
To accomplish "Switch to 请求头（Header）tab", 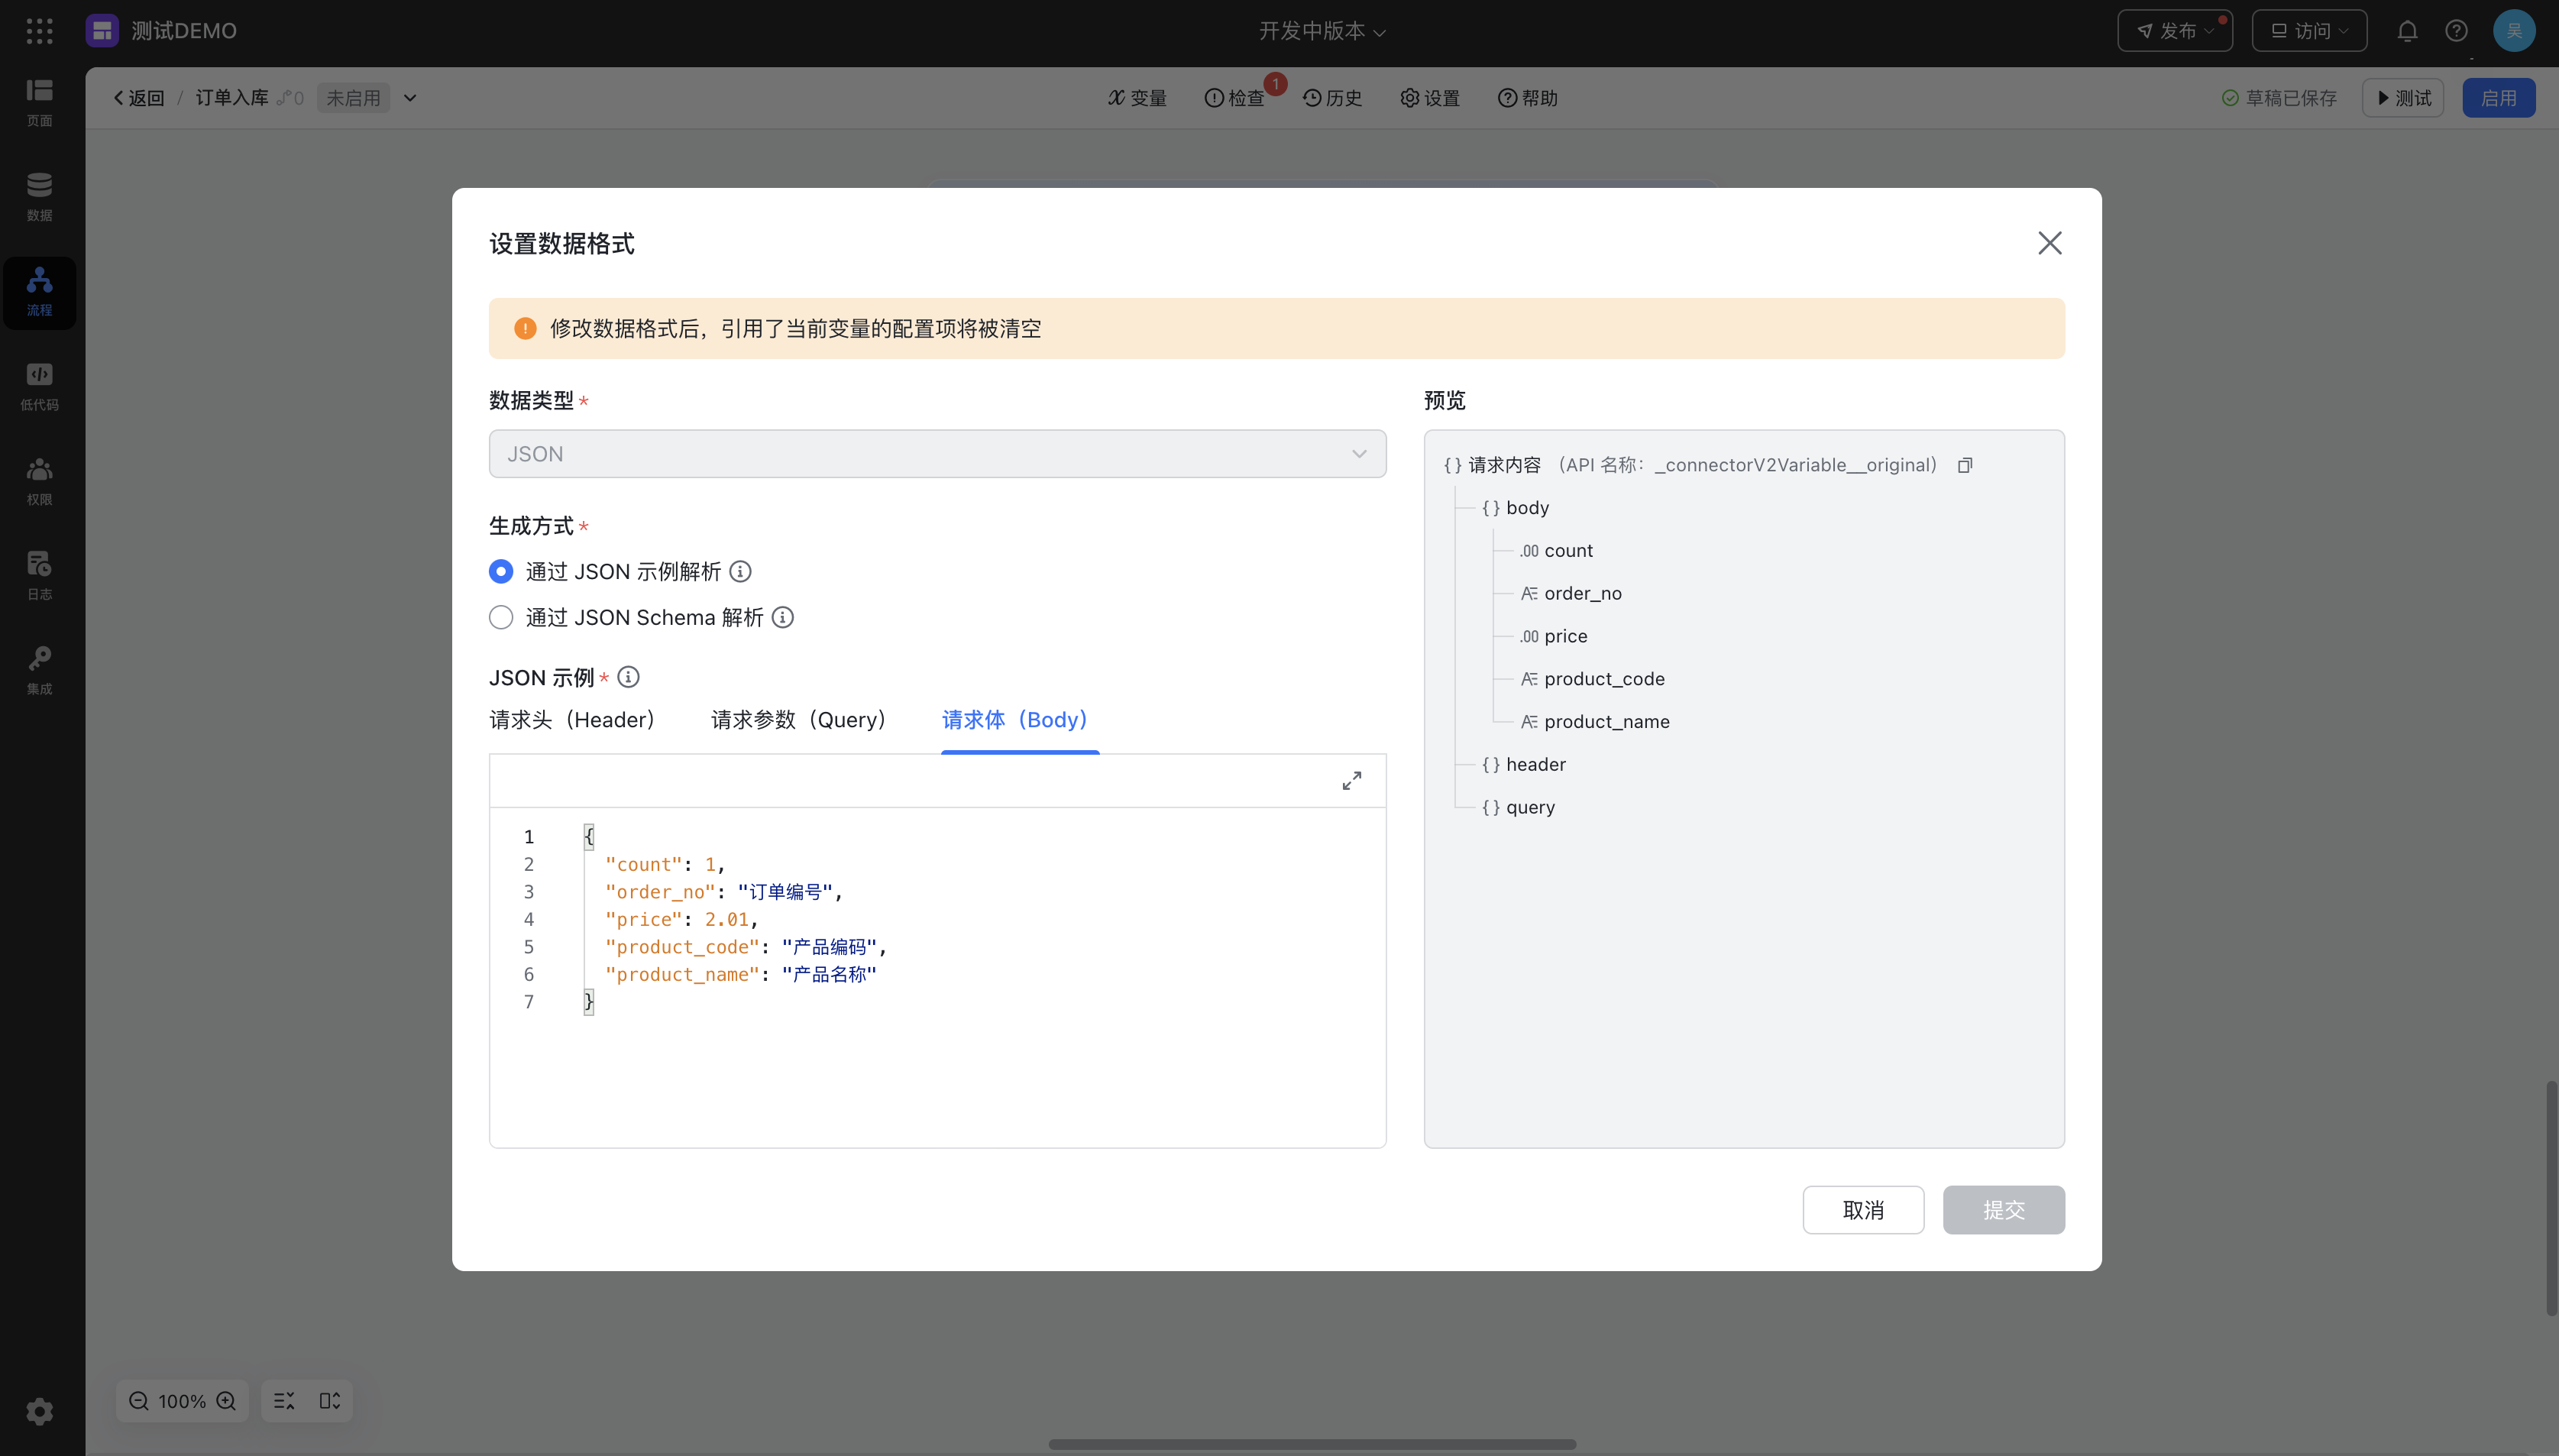I will click(x=572, y=720).
